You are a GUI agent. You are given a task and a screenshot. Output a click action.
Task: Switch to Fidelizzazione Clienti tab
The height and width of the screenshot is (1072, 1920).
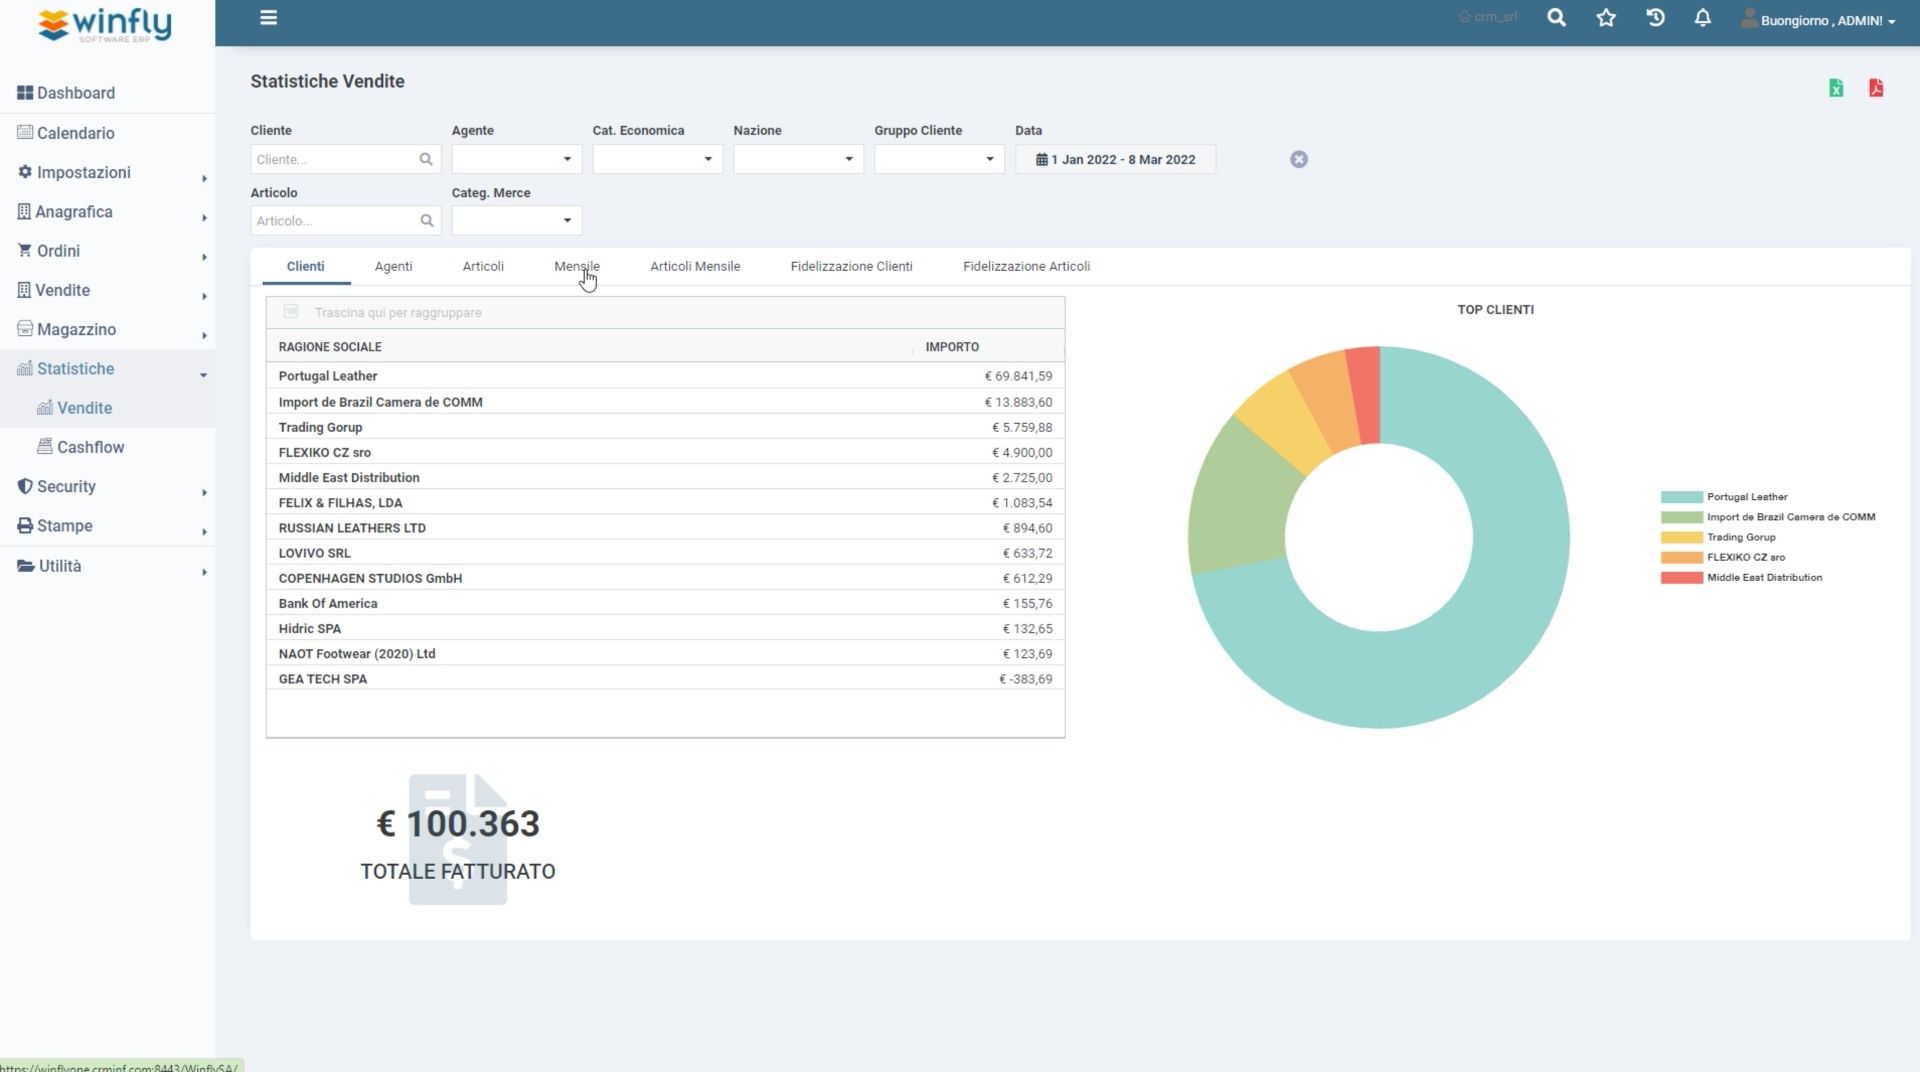[x=851, y=266]
